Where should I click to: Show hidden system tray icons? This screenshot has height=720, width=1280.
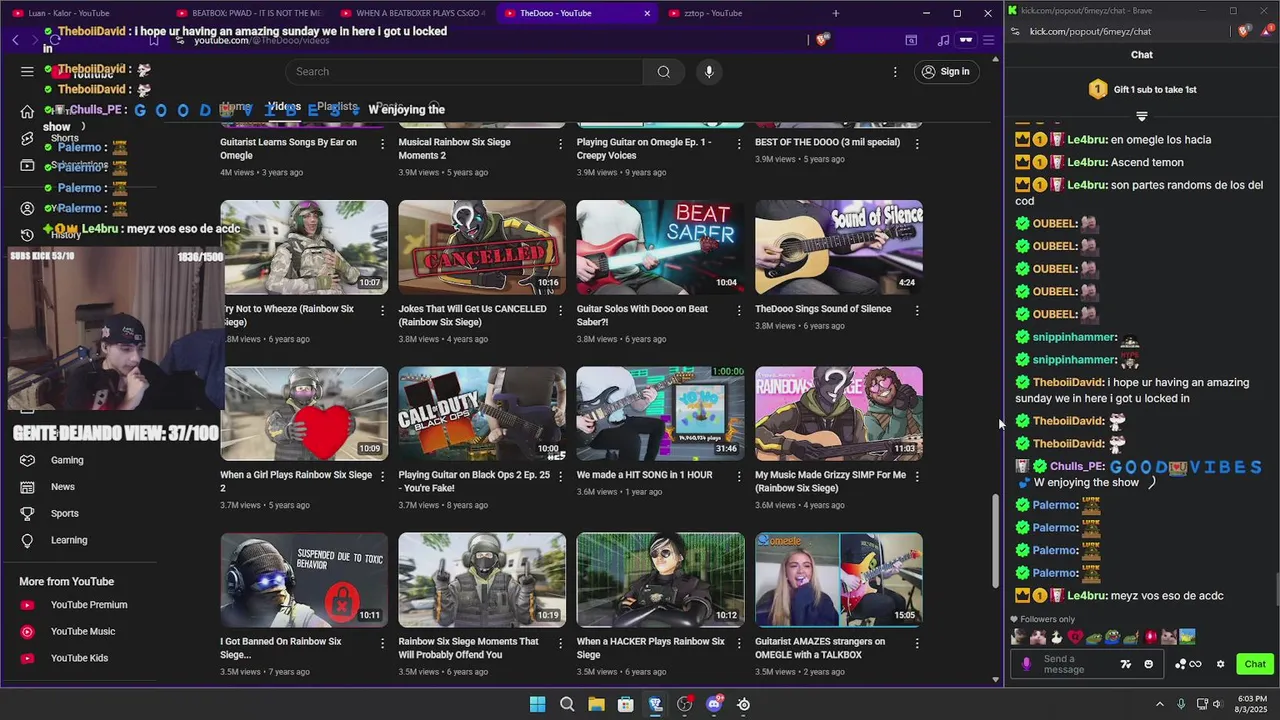1160,704
